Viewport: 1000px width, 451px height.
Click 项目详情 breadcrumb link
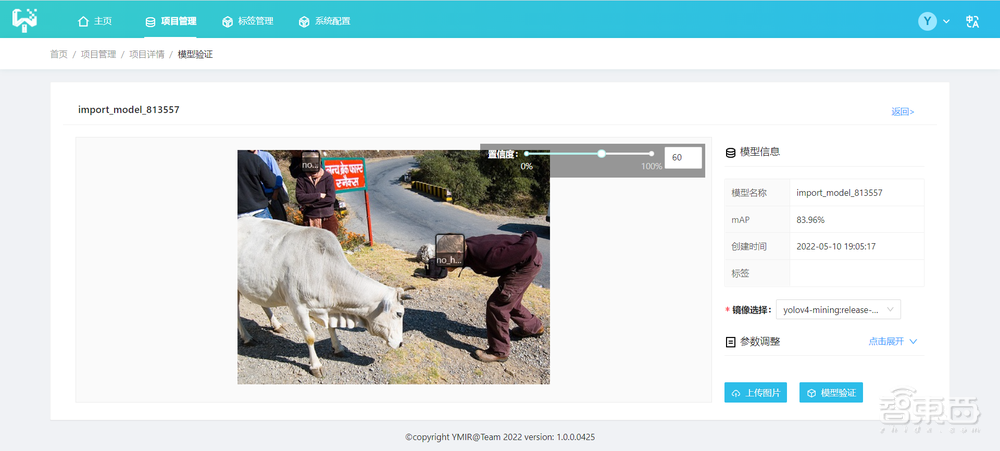147,54
